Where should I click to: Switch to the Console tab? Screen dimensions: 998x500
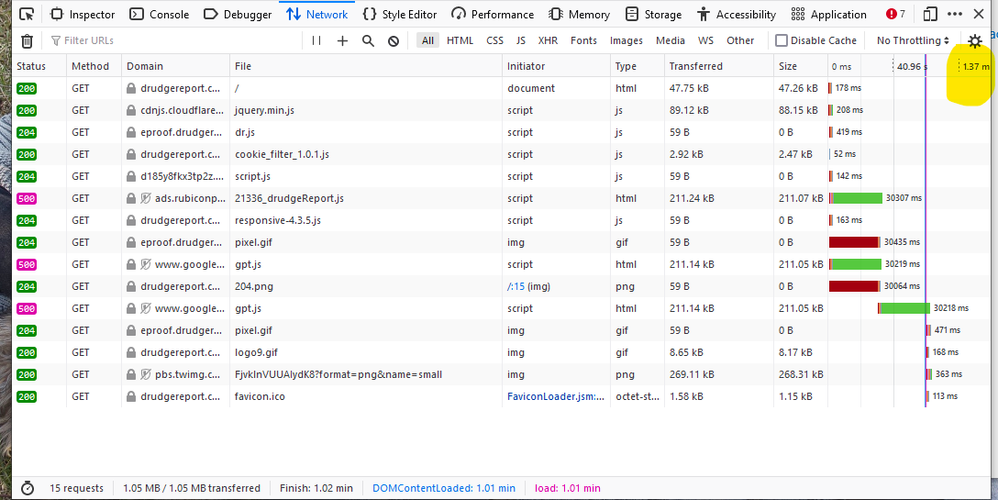tap(158, 14)
